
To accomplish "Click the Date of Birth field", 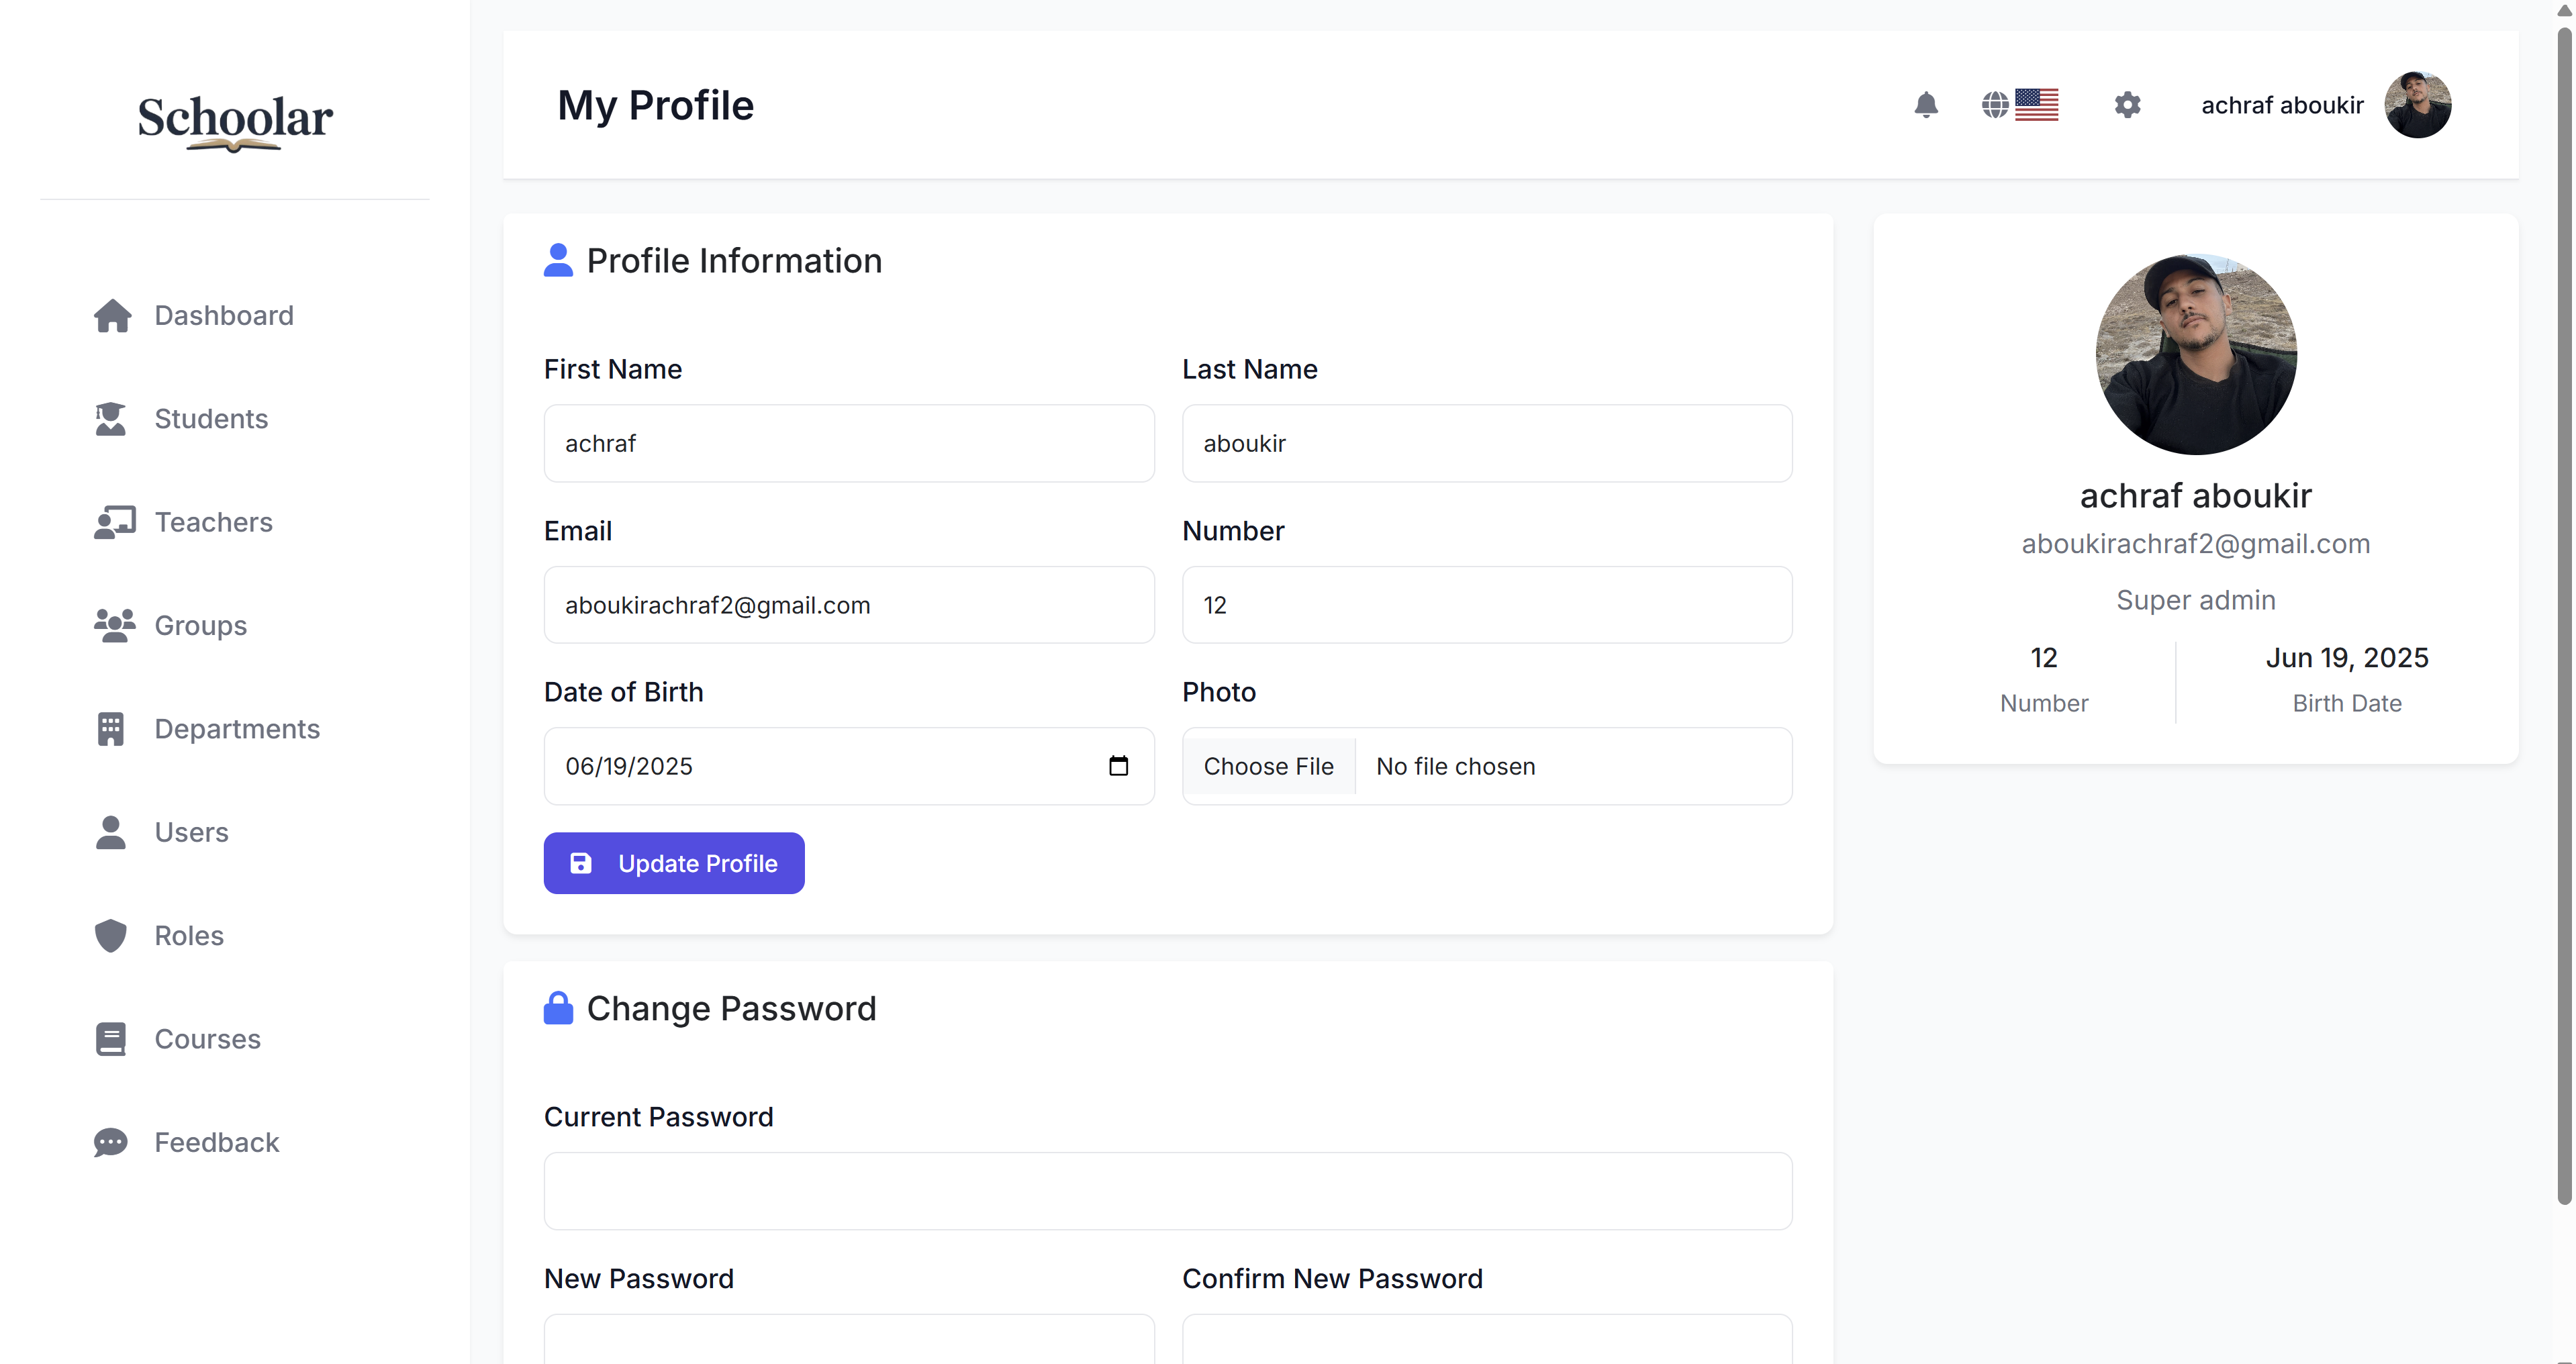I will pos(849,766).
